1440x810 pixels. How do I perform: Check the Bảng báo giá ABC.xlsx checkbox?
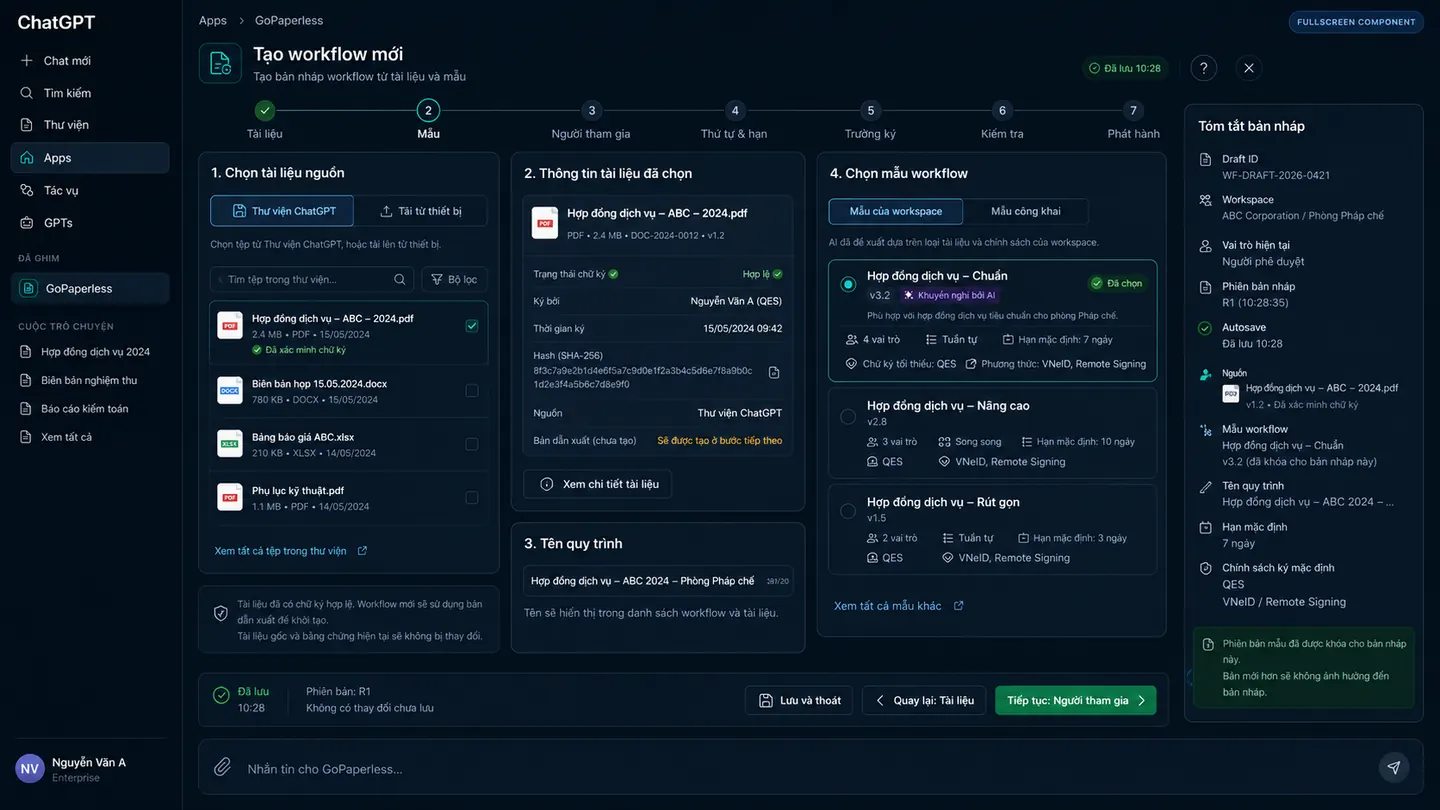[x=472, y=444]
